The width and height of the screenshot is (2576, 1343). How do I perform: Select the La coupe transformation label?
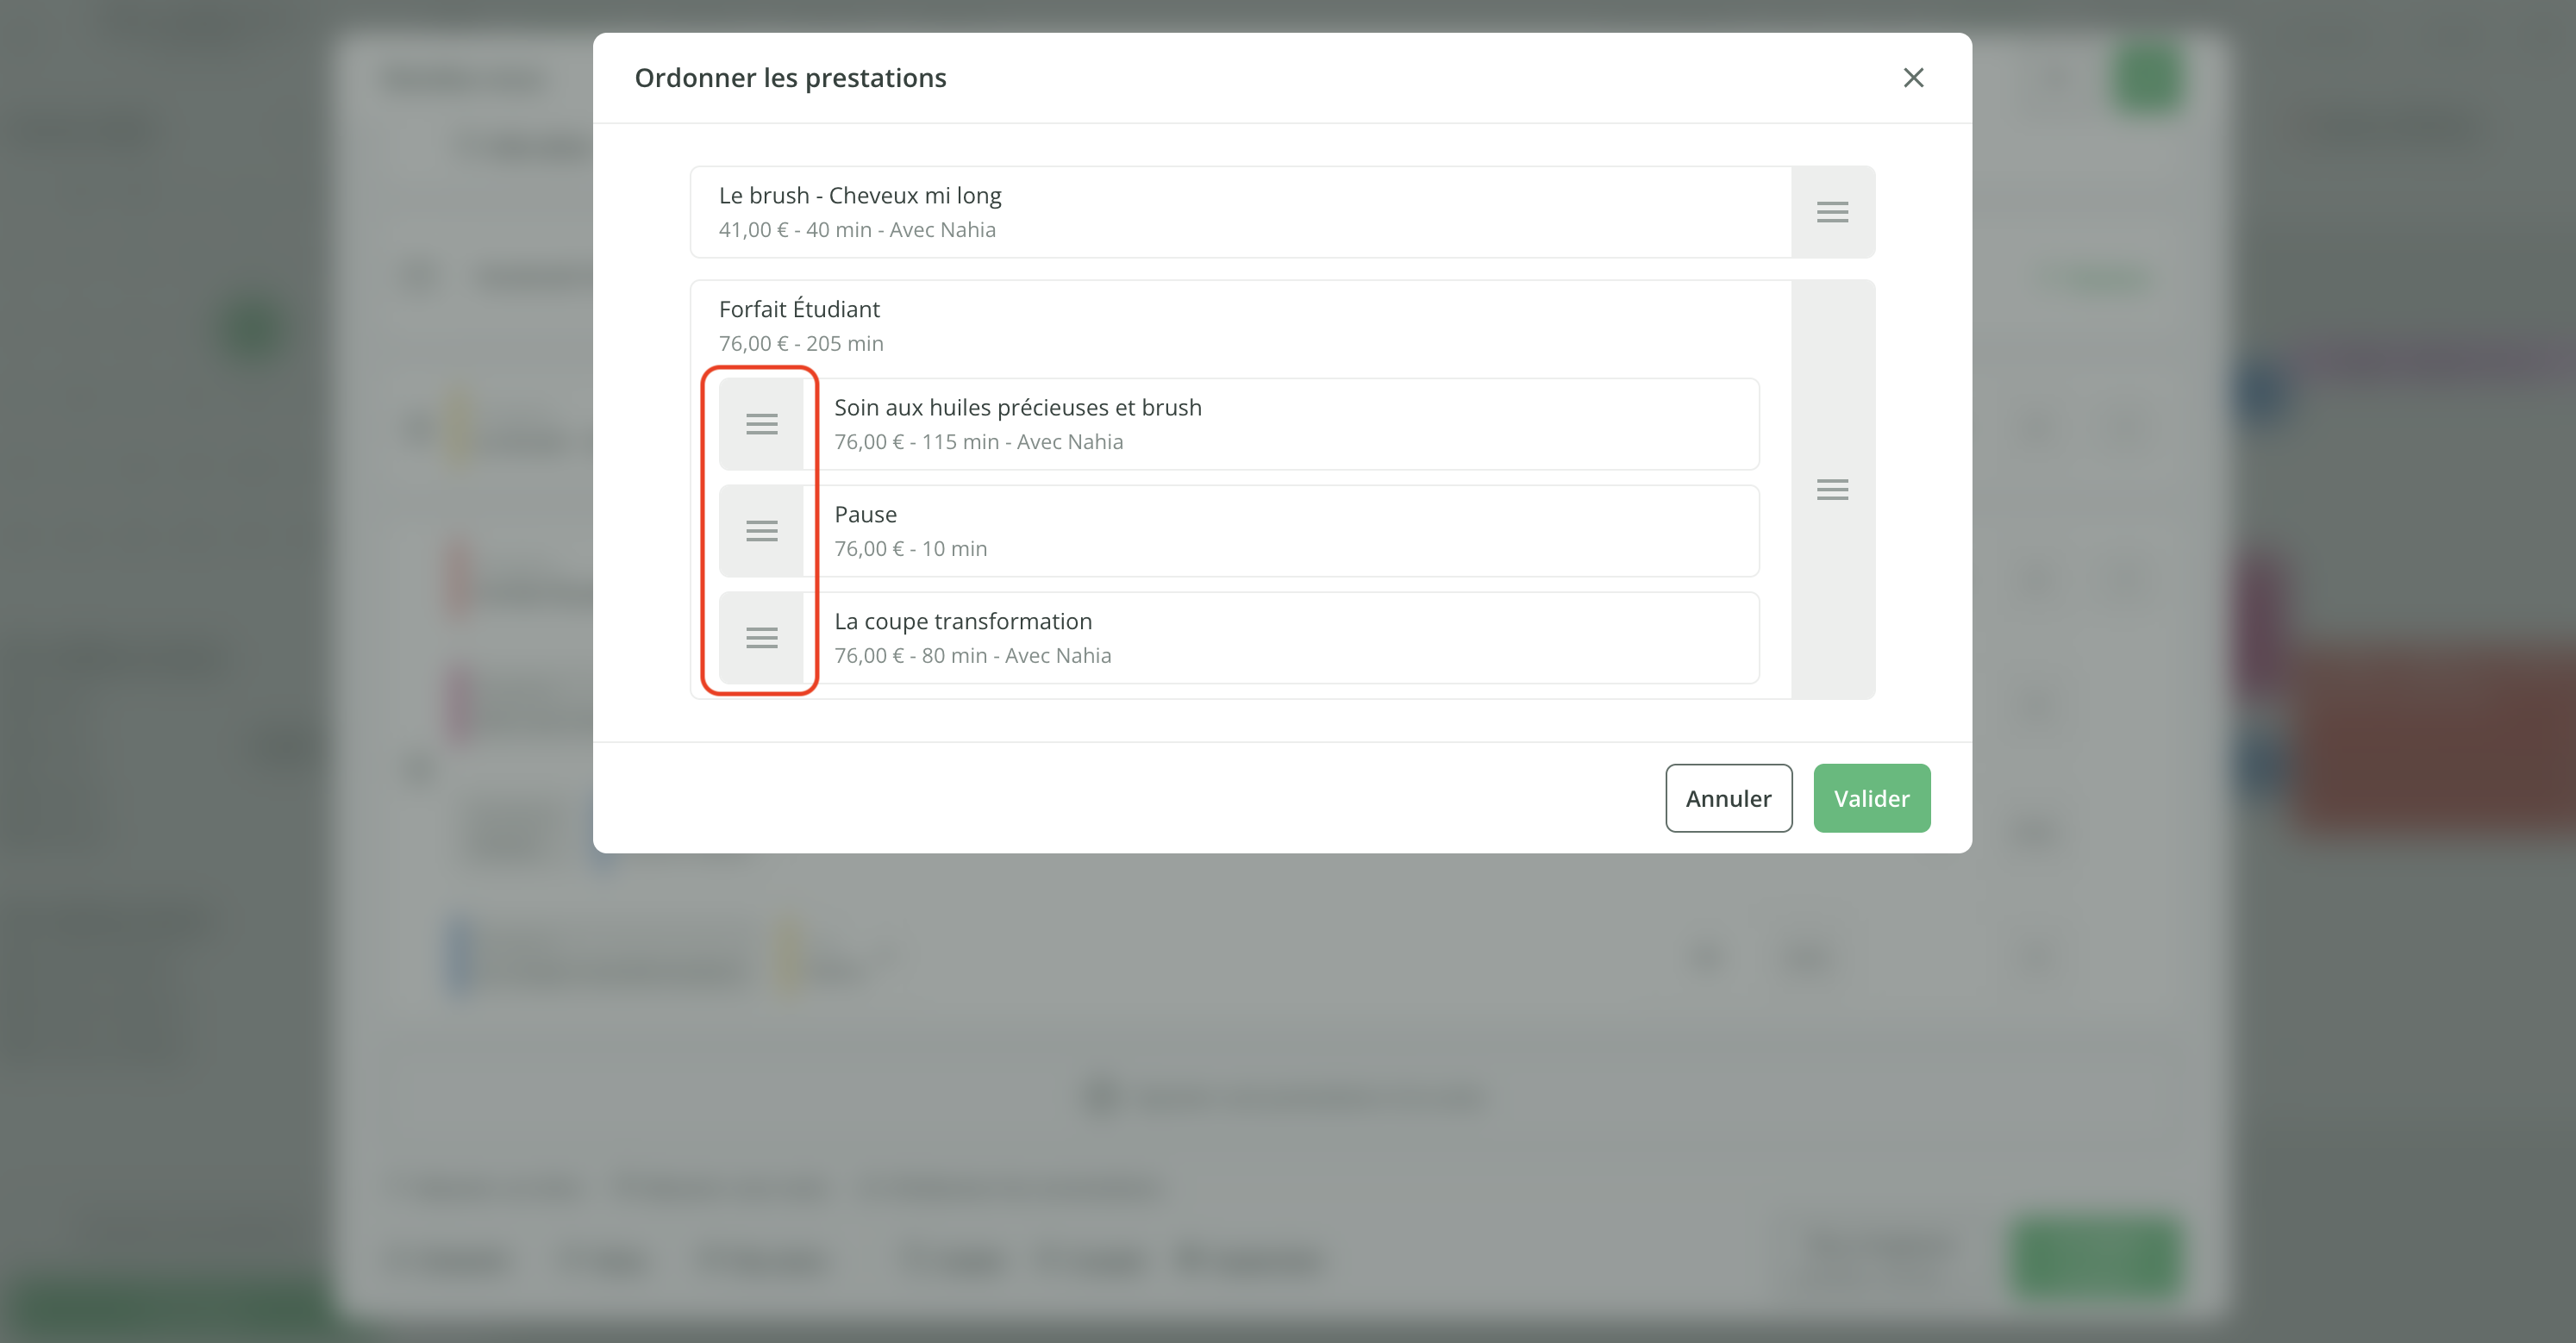(962, 622)
